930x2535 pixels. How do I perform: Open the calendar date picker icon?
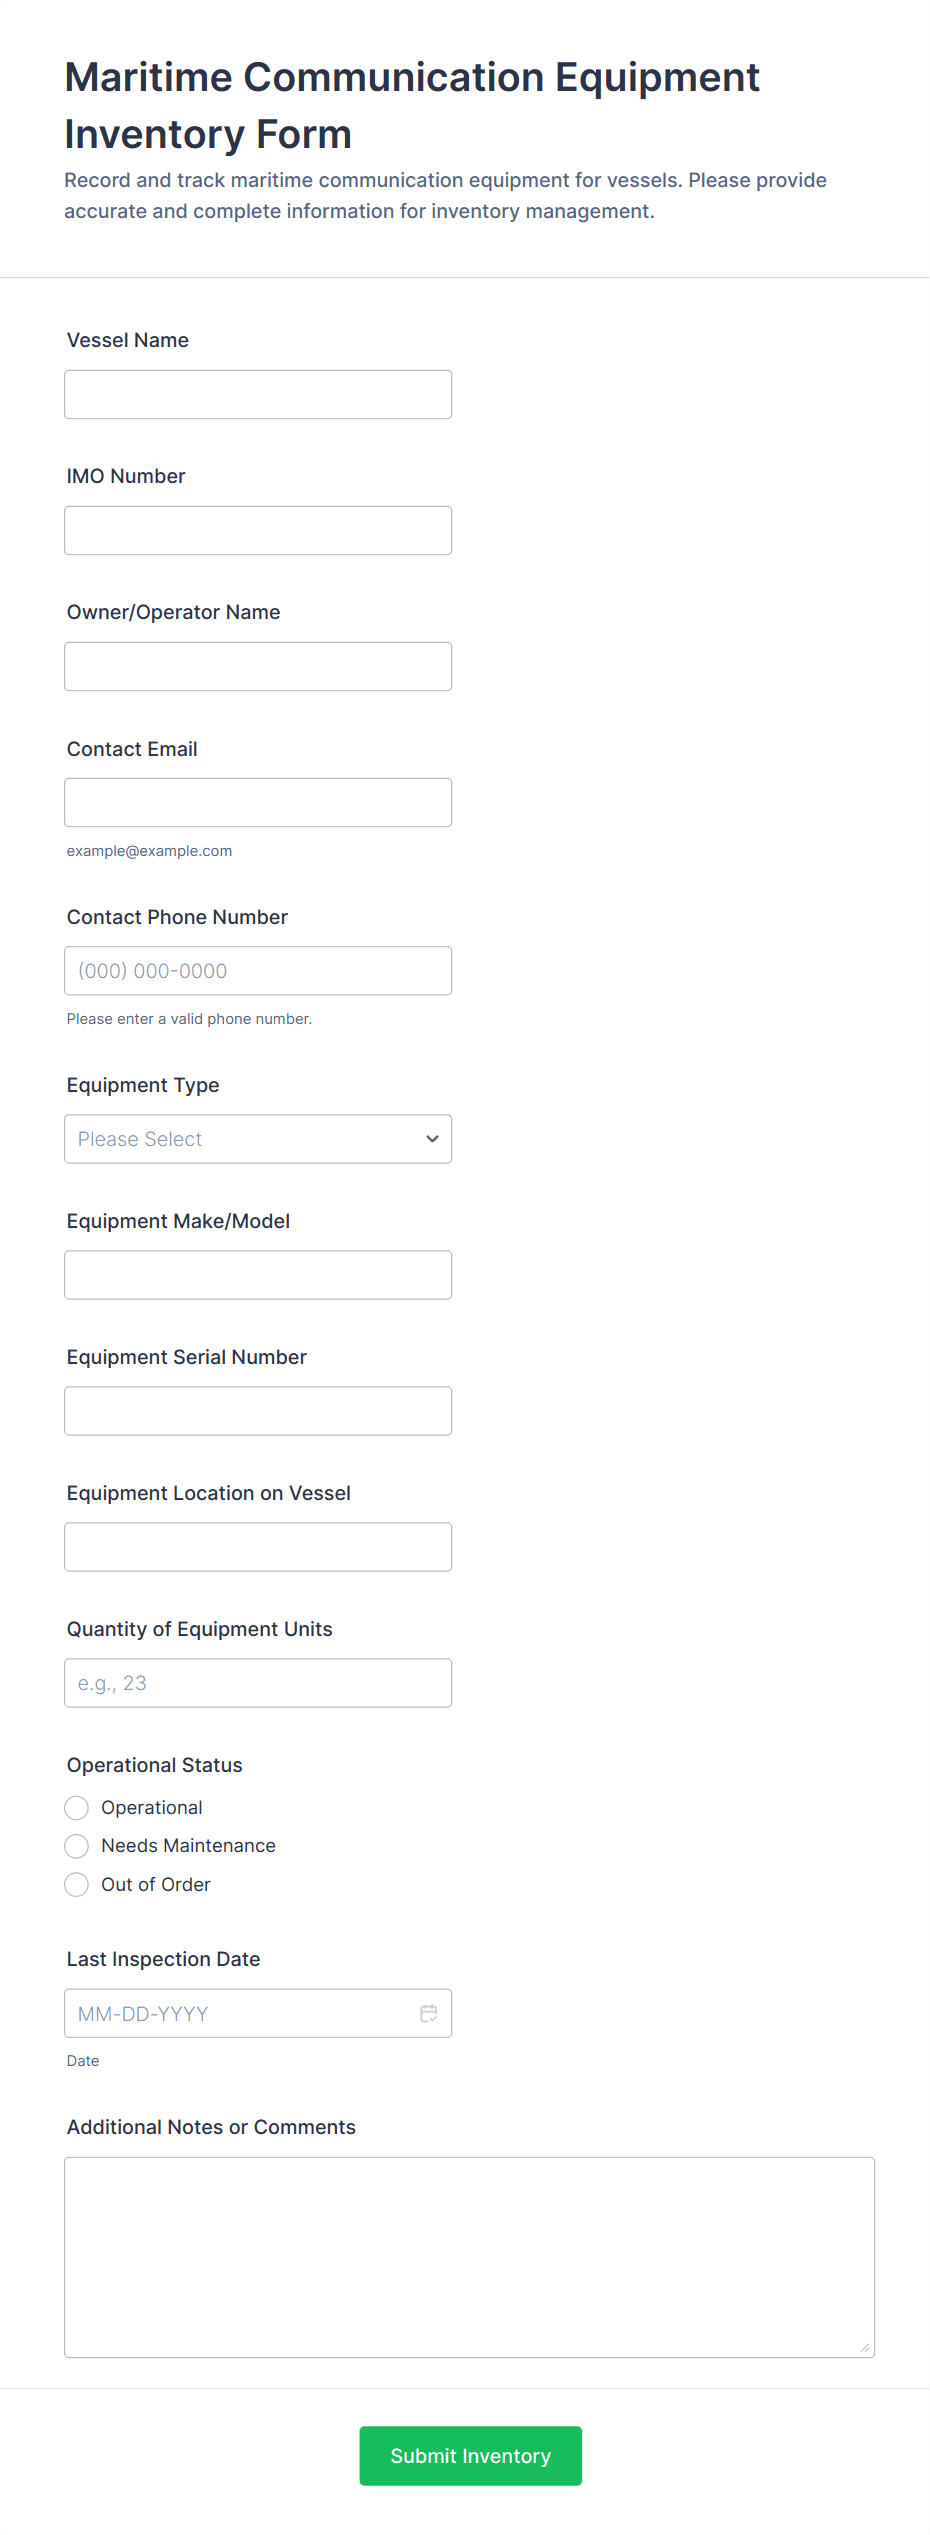pos(429,2013)
